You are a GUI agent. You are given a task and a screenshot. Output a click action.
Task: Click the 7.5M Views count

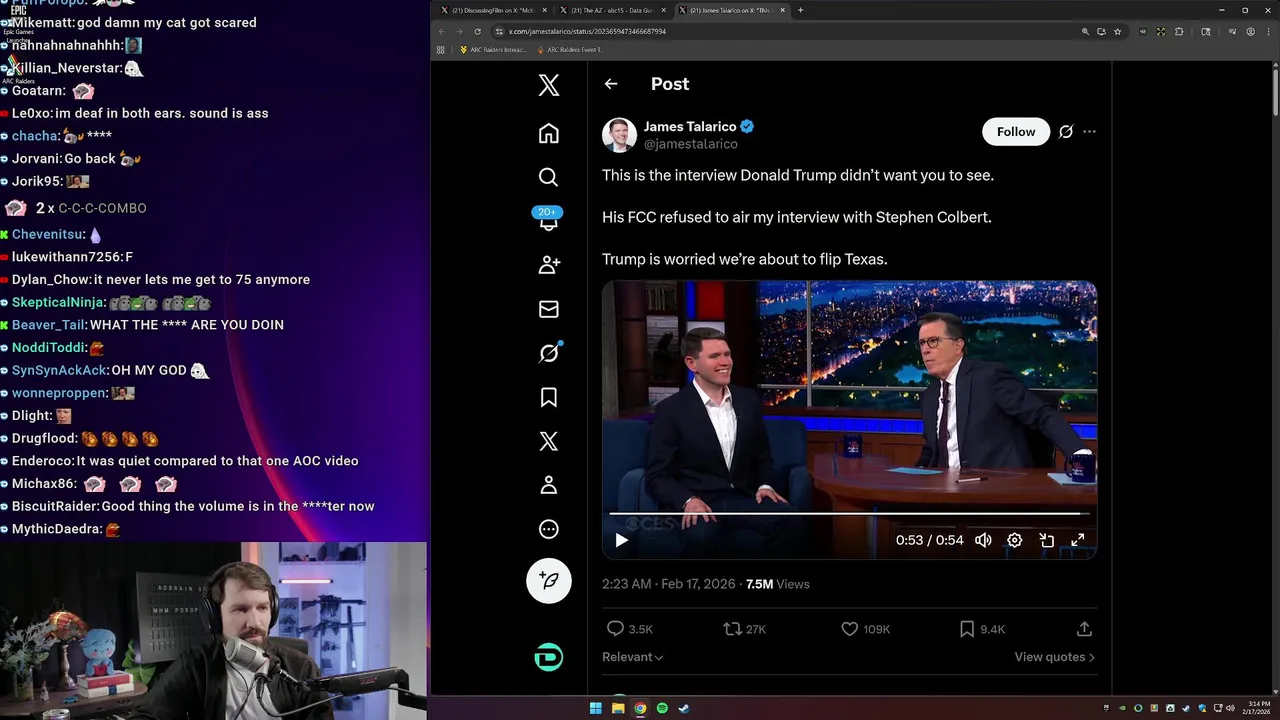point(778,584)
